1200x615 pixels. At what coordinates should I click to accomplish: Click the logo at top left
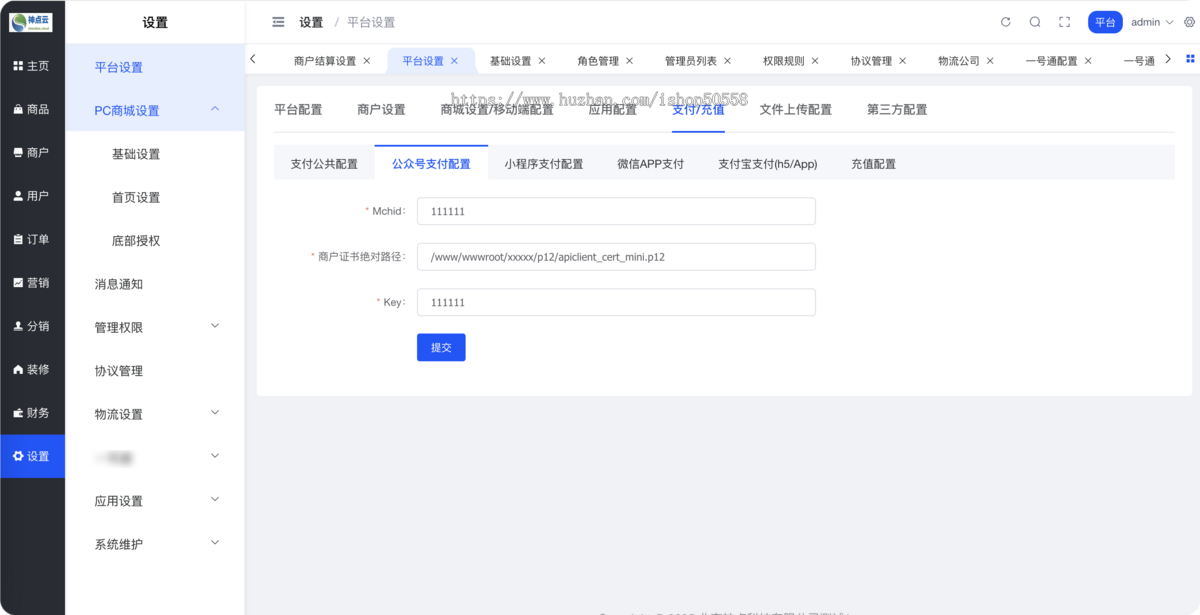(x=31, y=22)
